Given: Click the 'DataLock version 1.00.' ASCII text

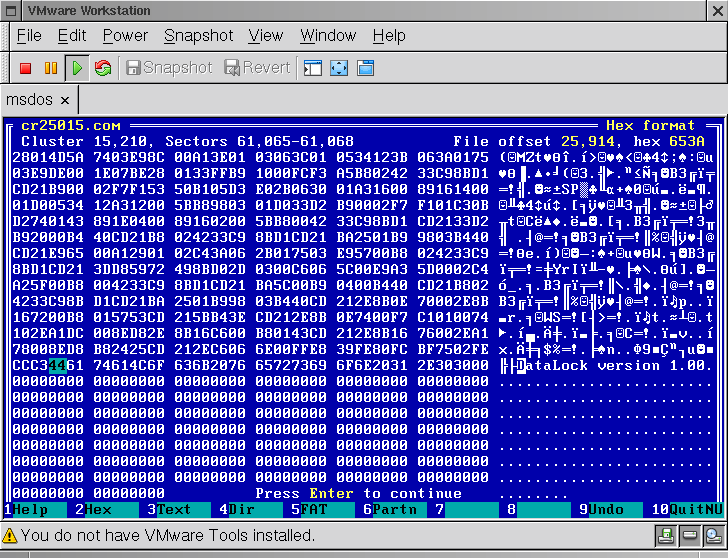Looking at the screenshot, I should pos(614,365).
